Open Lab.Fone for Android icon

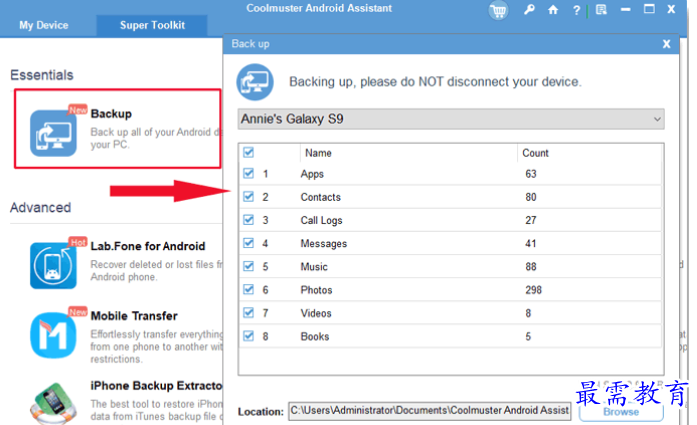(53, 265)
